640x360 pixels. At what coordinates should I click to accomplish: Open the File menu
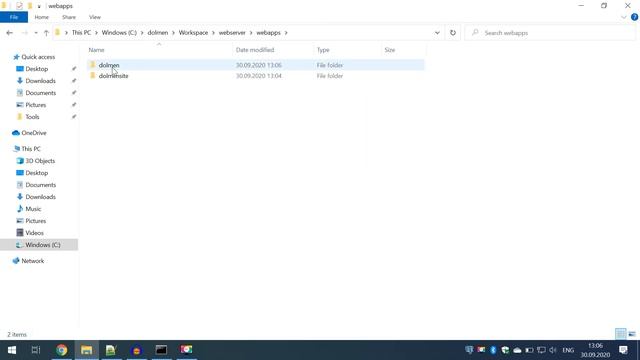pyautogui.click(x=14, y=17)
